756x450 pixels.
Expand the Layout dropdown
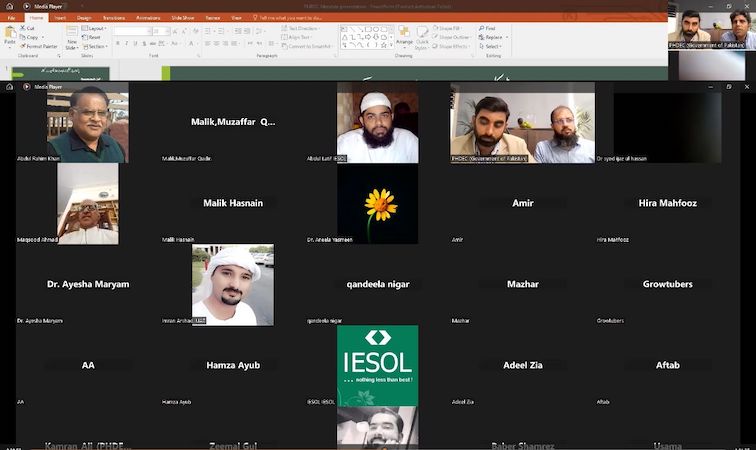(96, 28)
